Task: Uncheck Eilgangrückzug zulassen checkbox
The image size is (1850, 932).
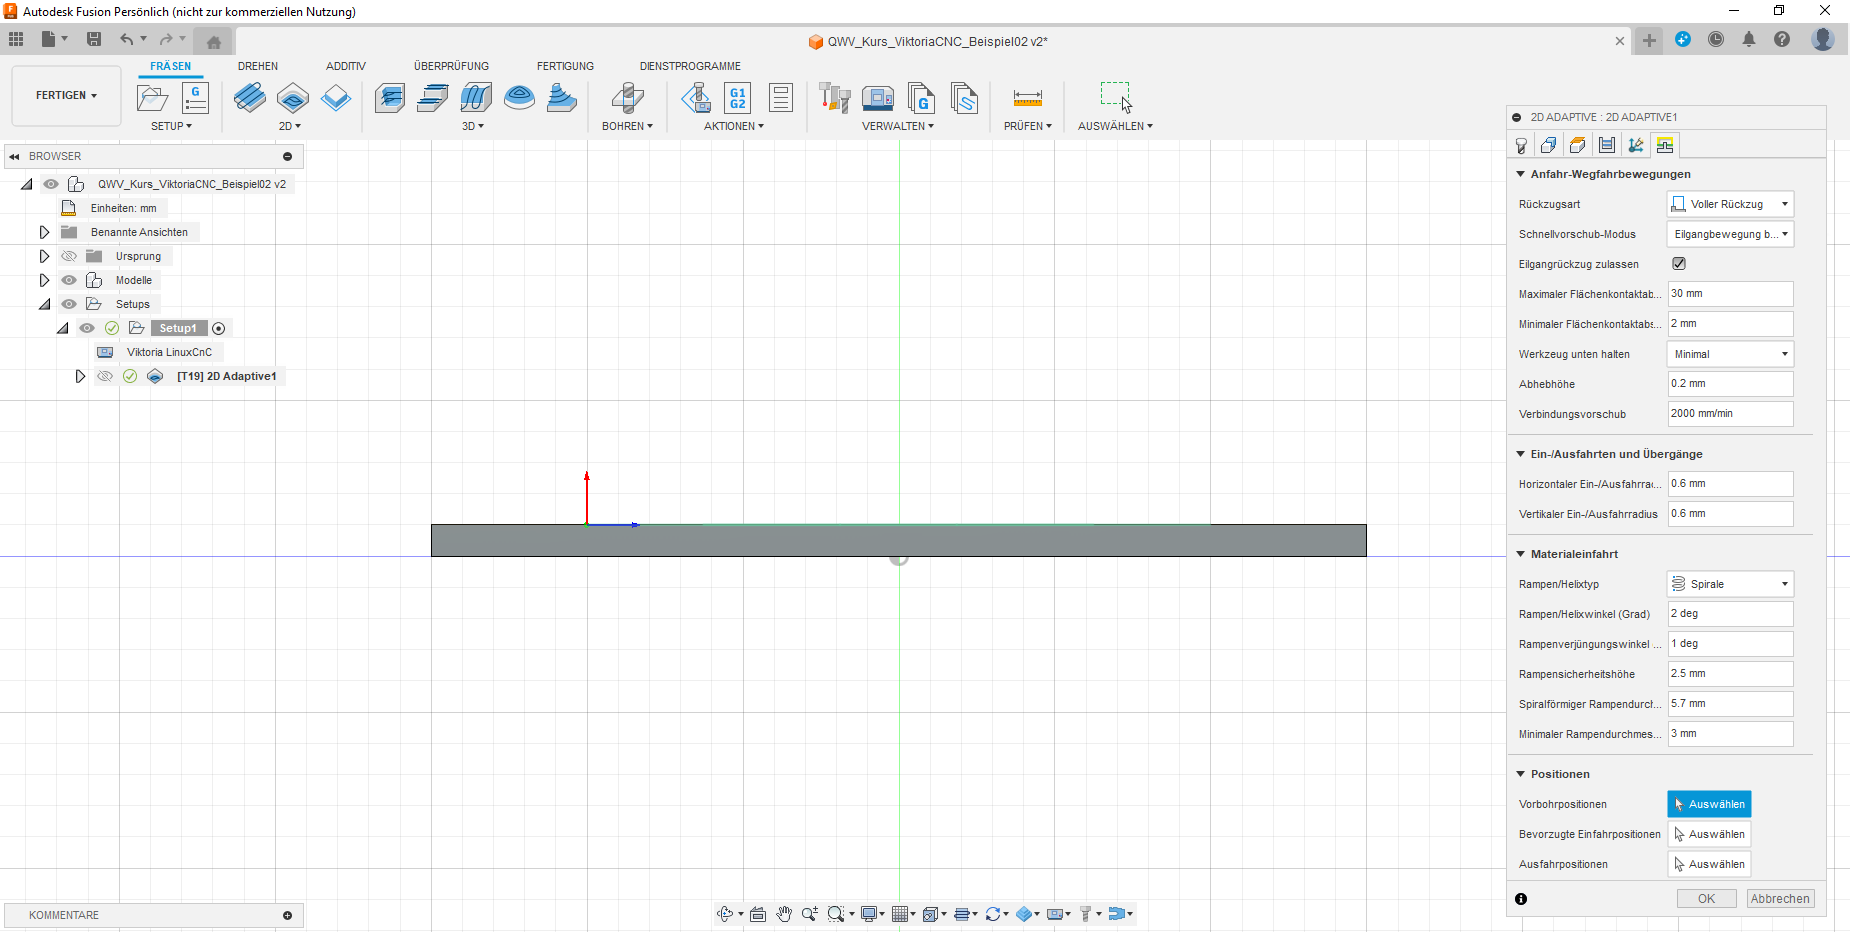Action: tap(1679, 264)
